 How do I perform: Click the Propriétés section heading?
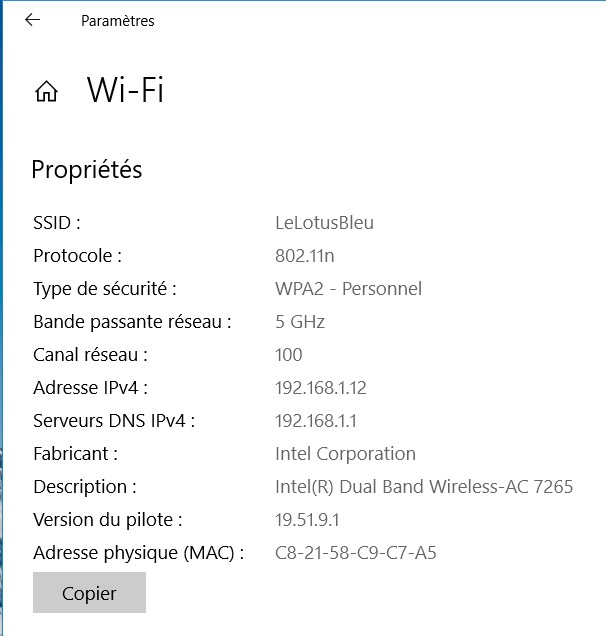pos(87,170)
